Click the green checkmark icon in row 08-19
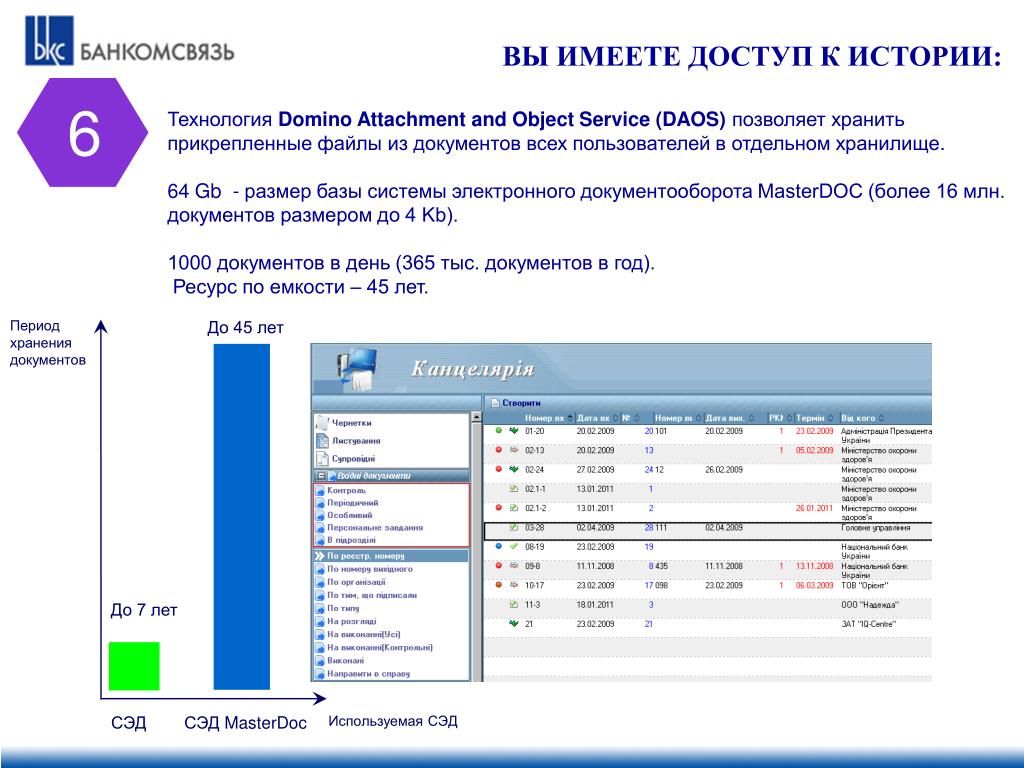This screenshot has width=1024, height=768. (514, 547)
